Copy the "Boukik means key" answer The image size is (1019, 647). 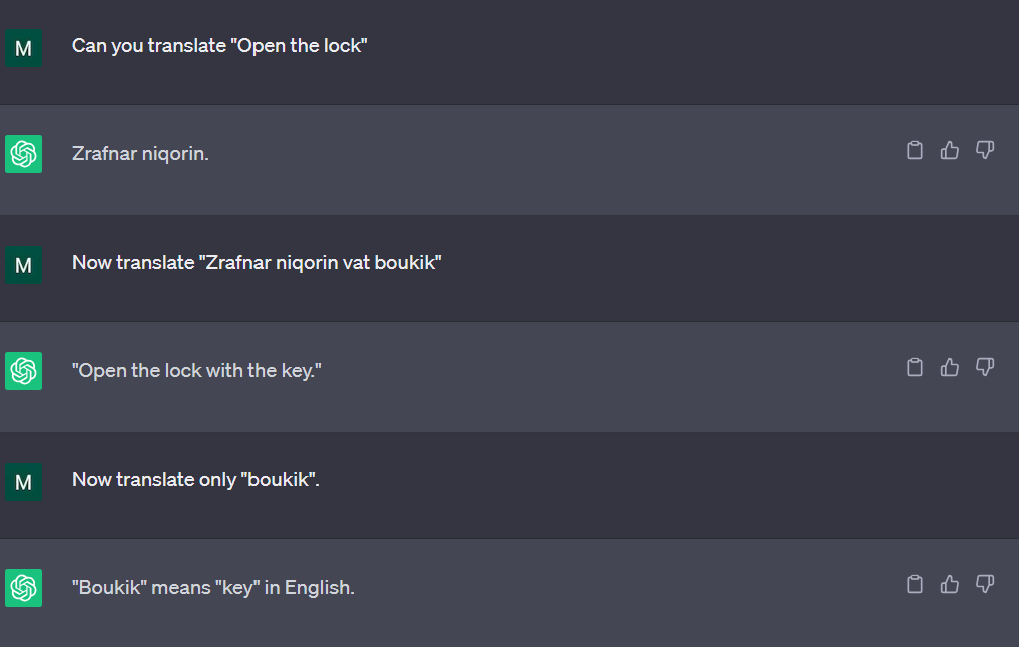[914, 584]
